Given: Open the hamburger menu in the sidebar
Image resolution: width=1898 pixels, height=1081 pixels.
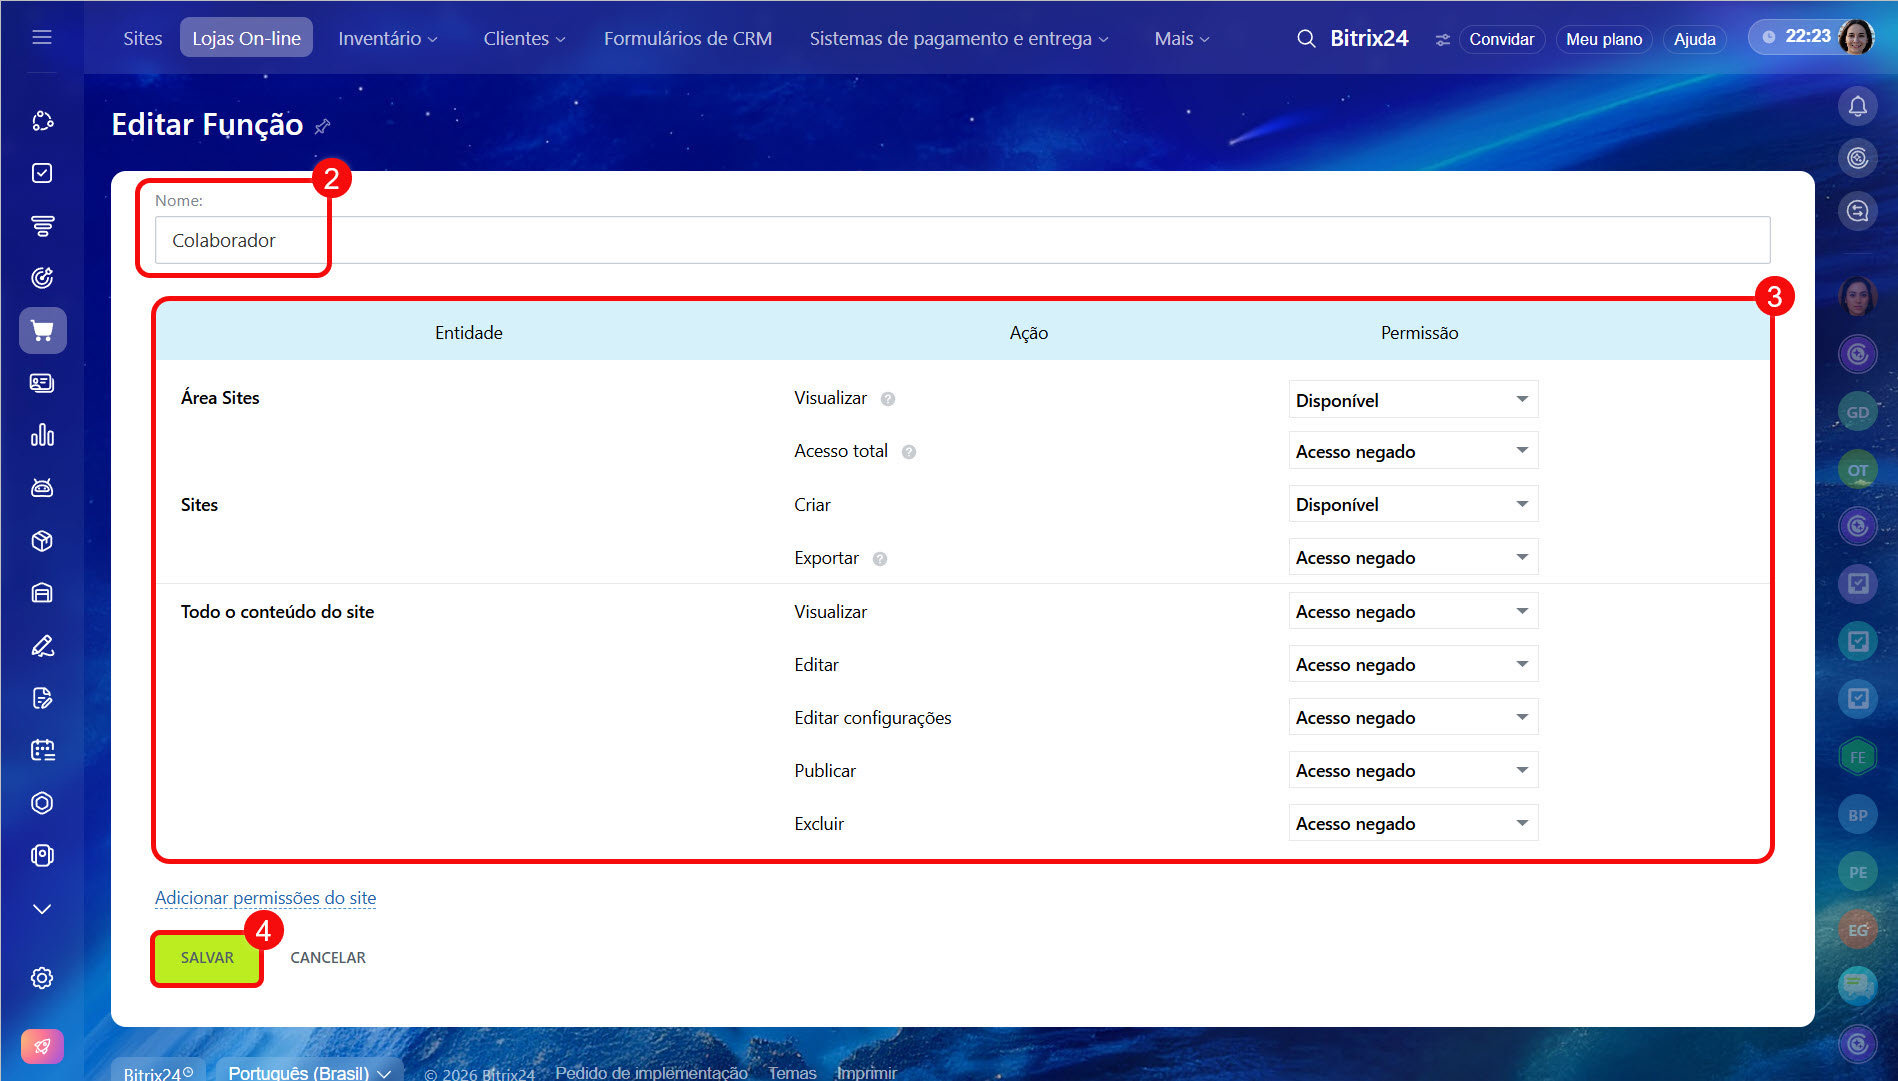Looking at the screenshot, I should [x=42, y=37].
